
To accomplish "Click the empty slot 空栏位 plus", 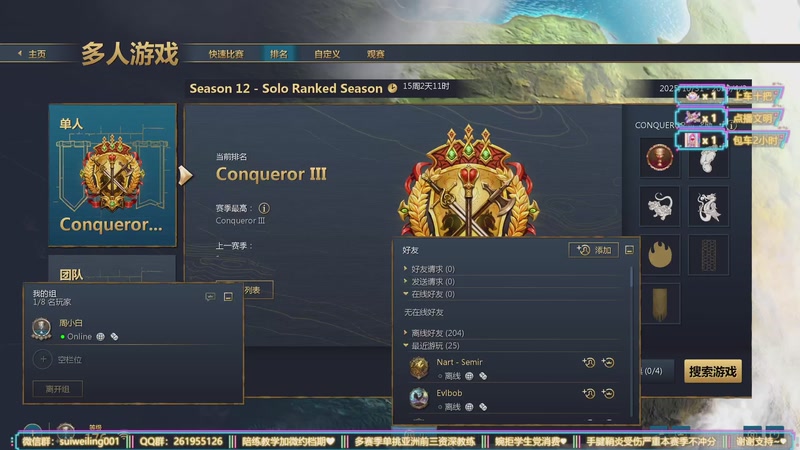I will [43, 359].
